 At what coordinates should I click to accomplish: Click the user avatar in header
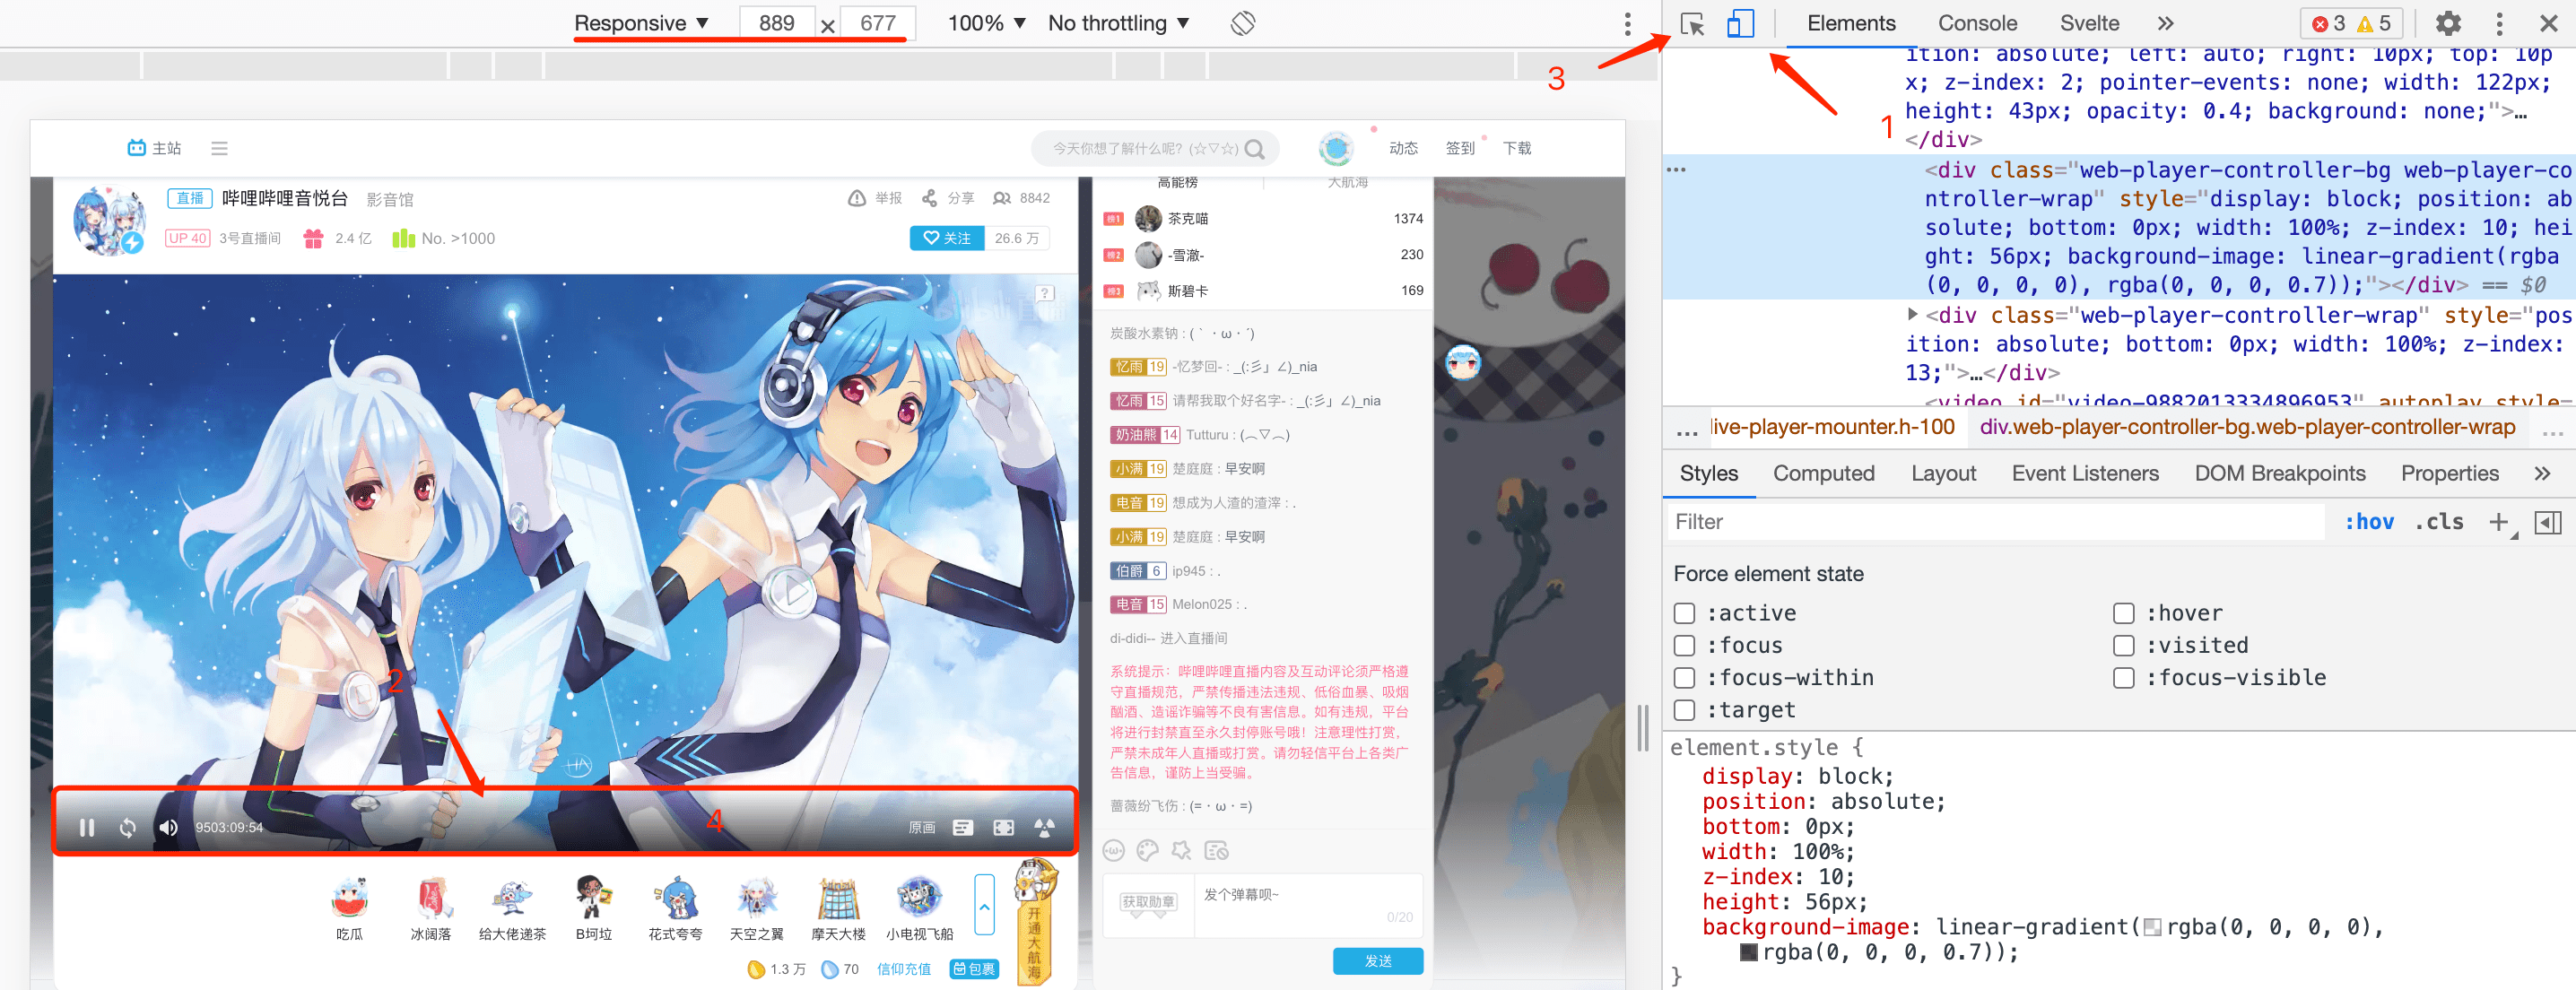[x=1335, y=149]
